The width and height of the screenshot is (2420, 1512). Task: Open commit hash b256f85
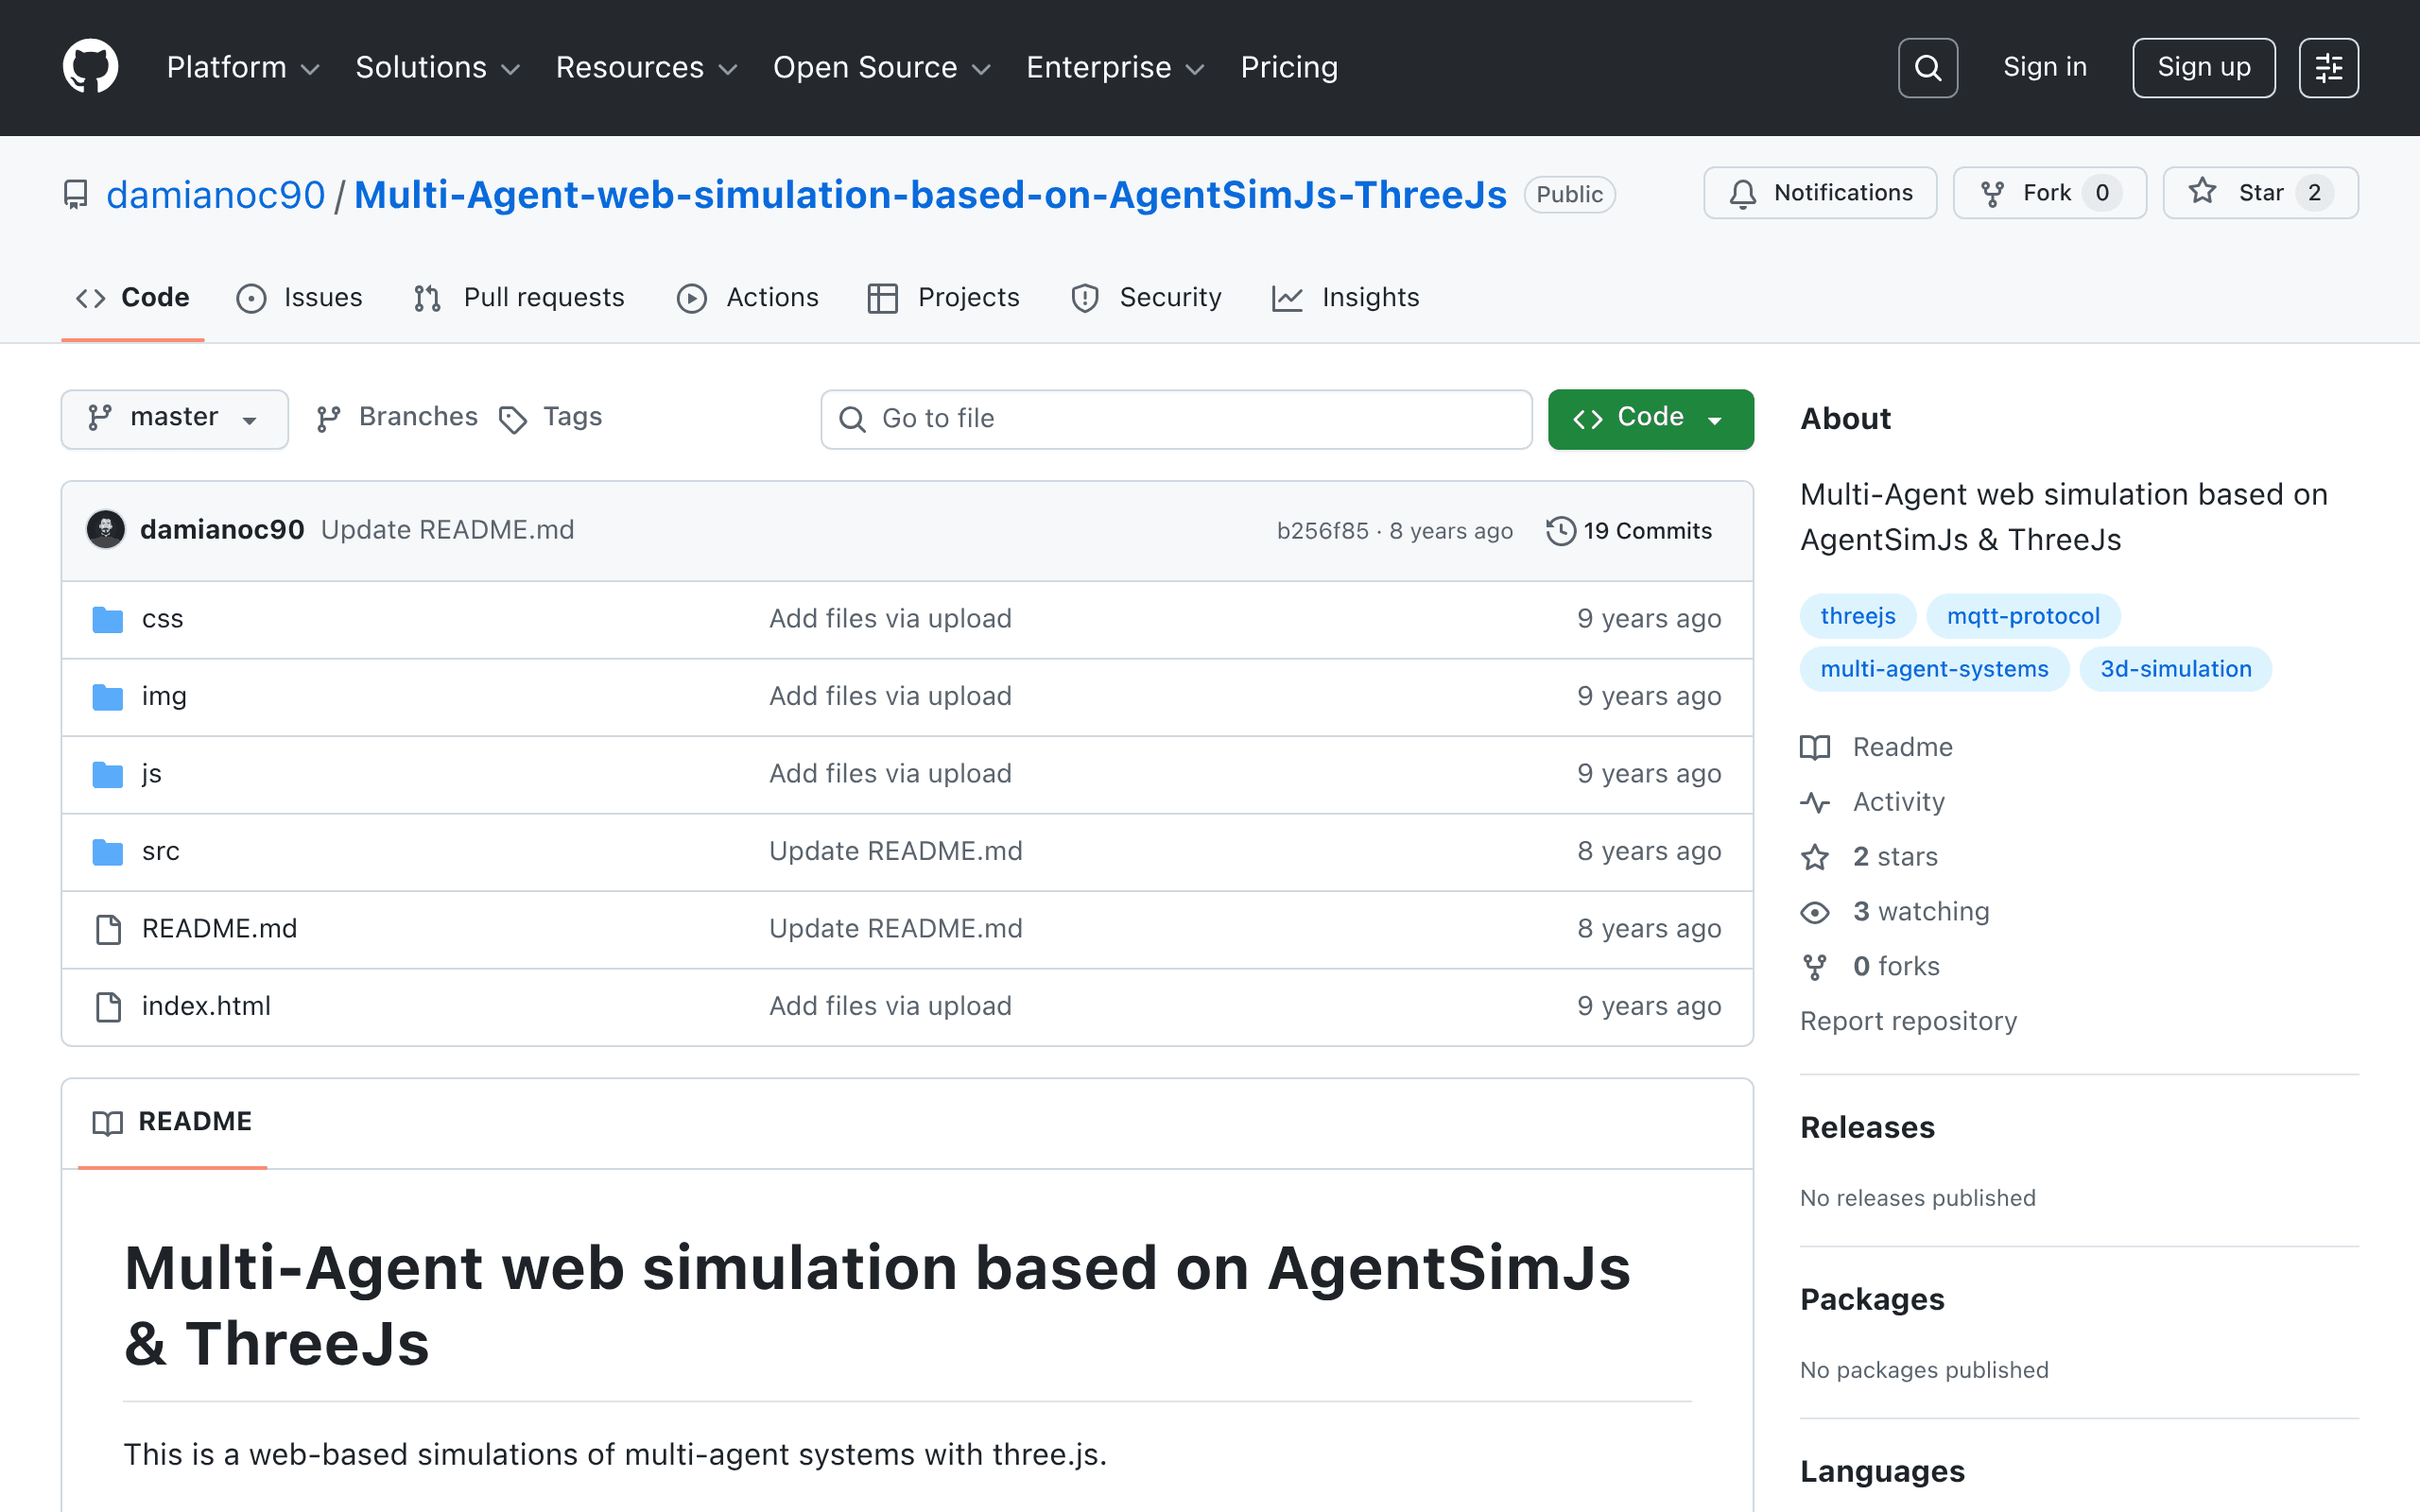point(1322,531)
